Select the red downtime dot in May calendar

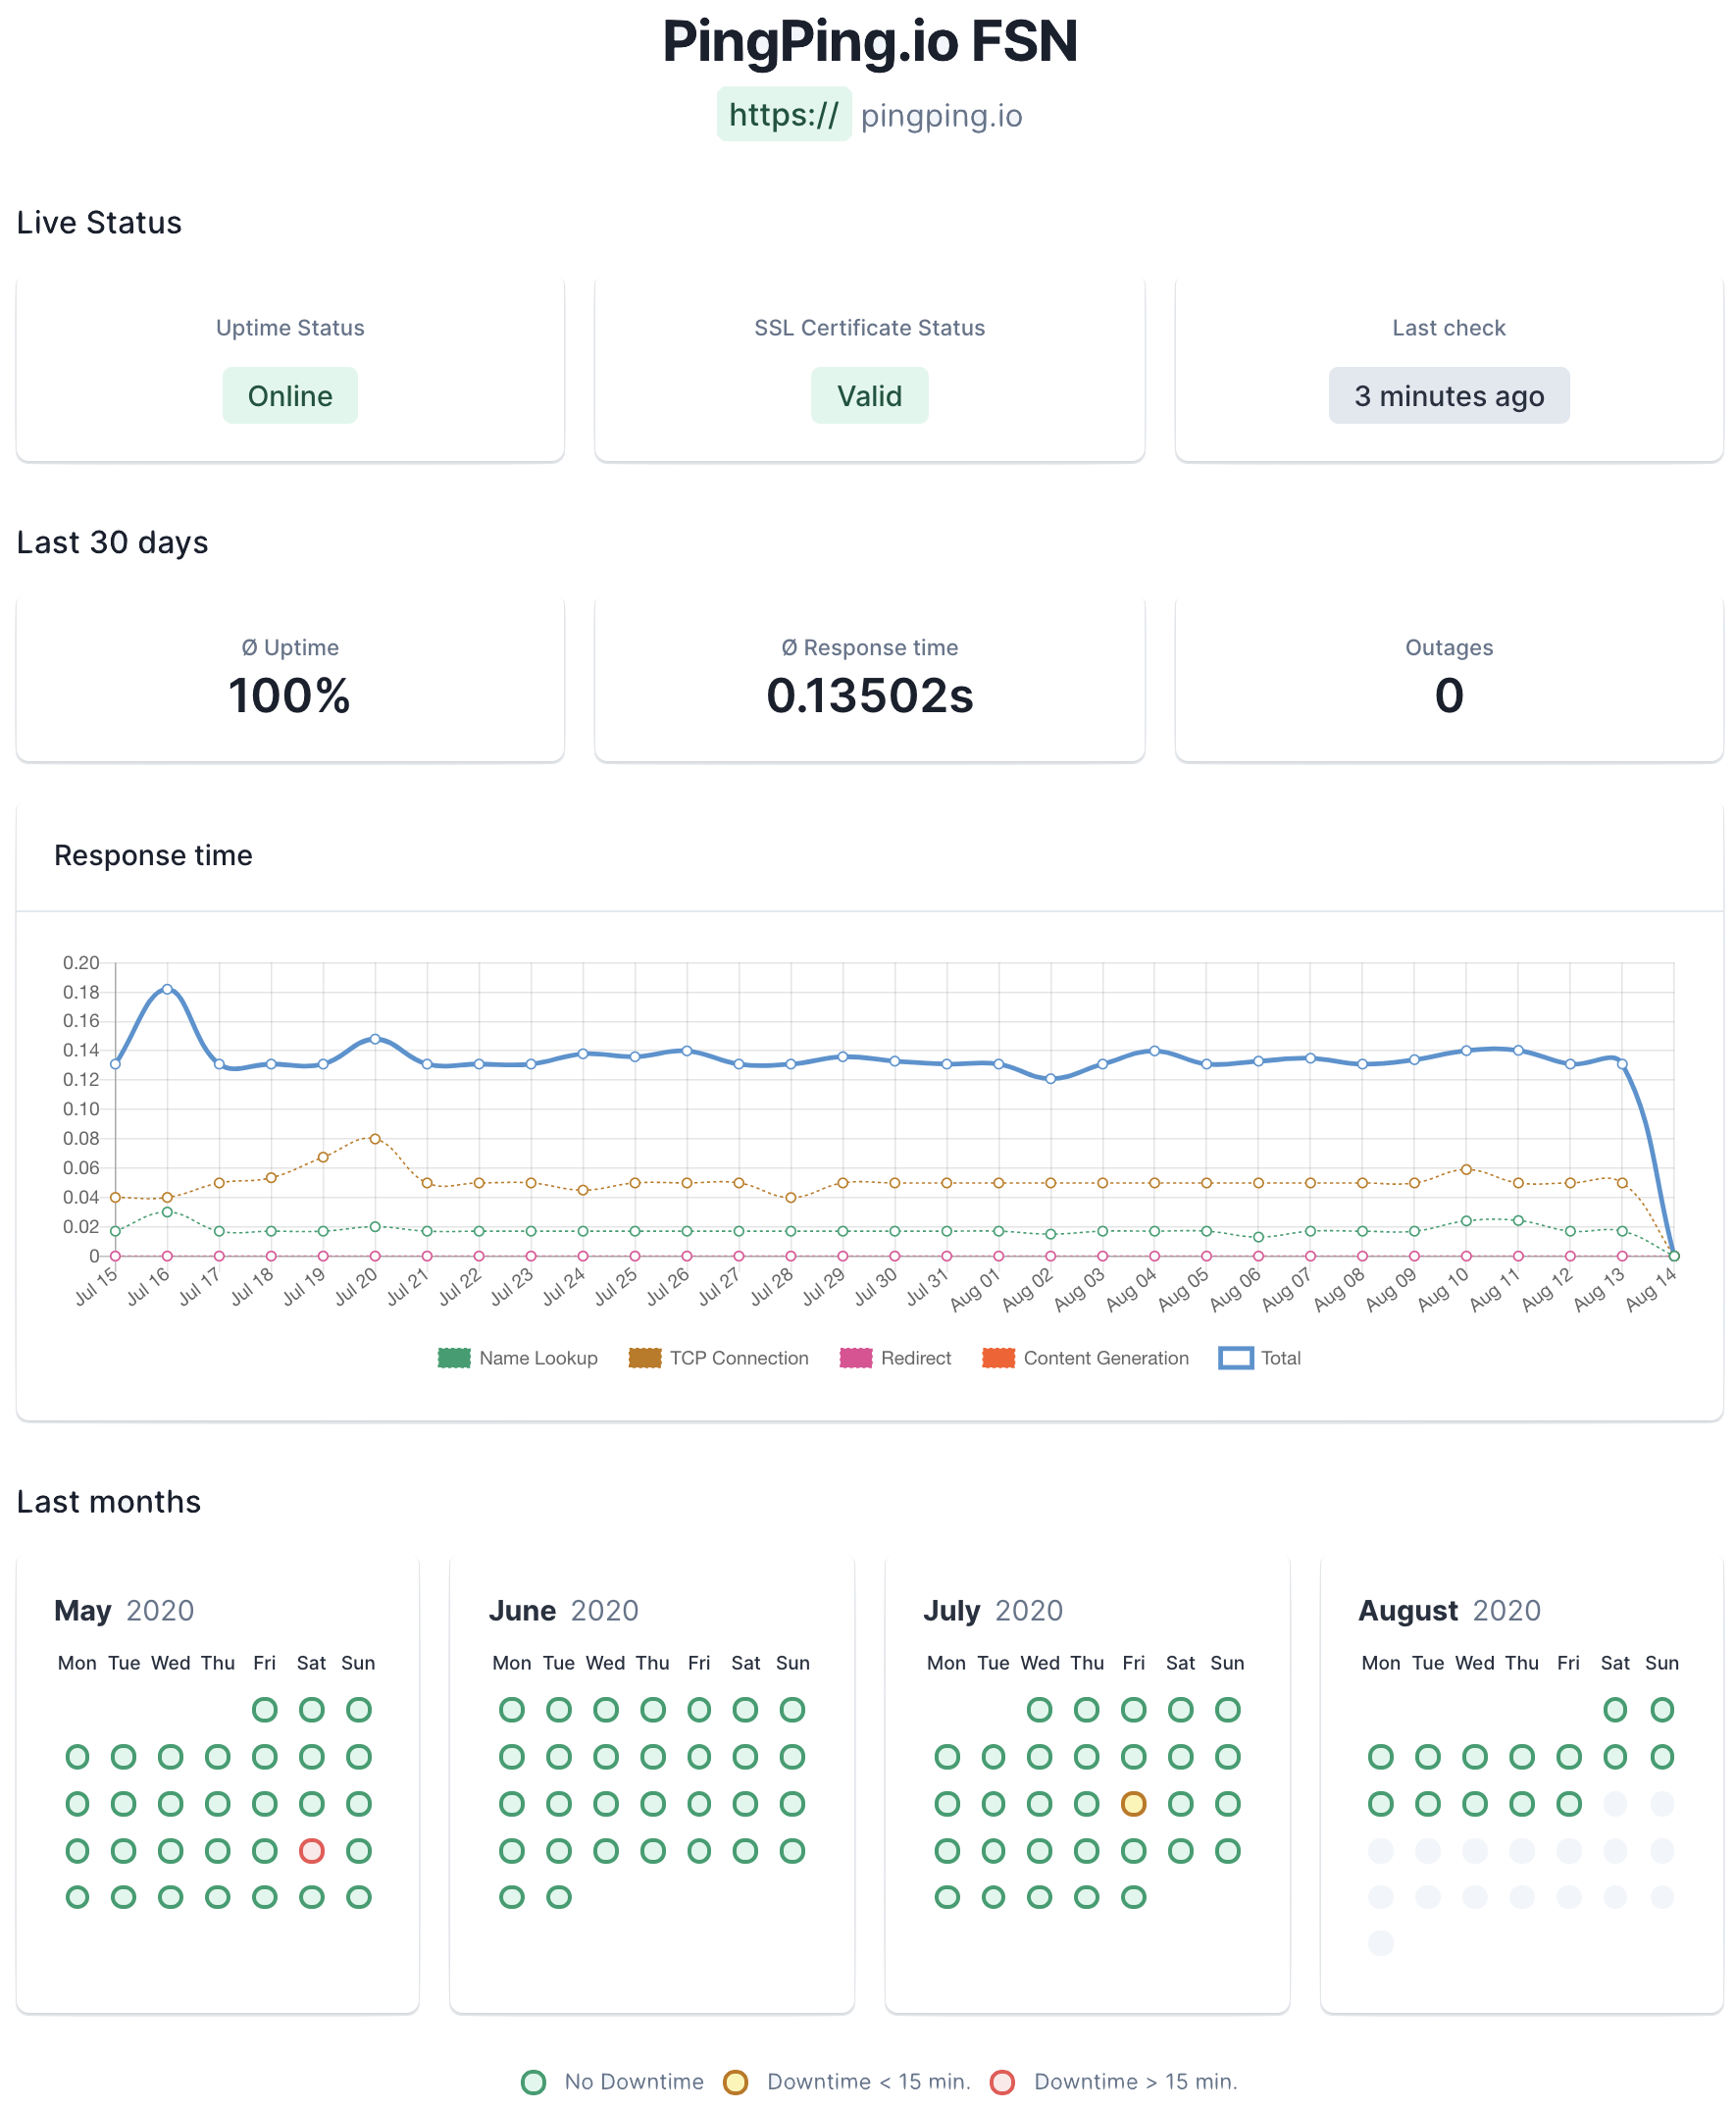pyautogui.click(x=311, y=1850)
